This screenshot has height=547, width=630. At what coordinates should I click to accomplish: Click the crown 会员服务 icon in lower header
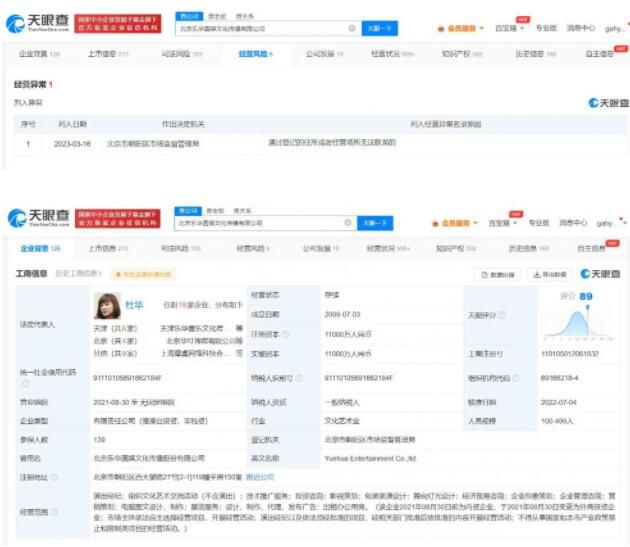pyautogui.click(x=435, y=223)
